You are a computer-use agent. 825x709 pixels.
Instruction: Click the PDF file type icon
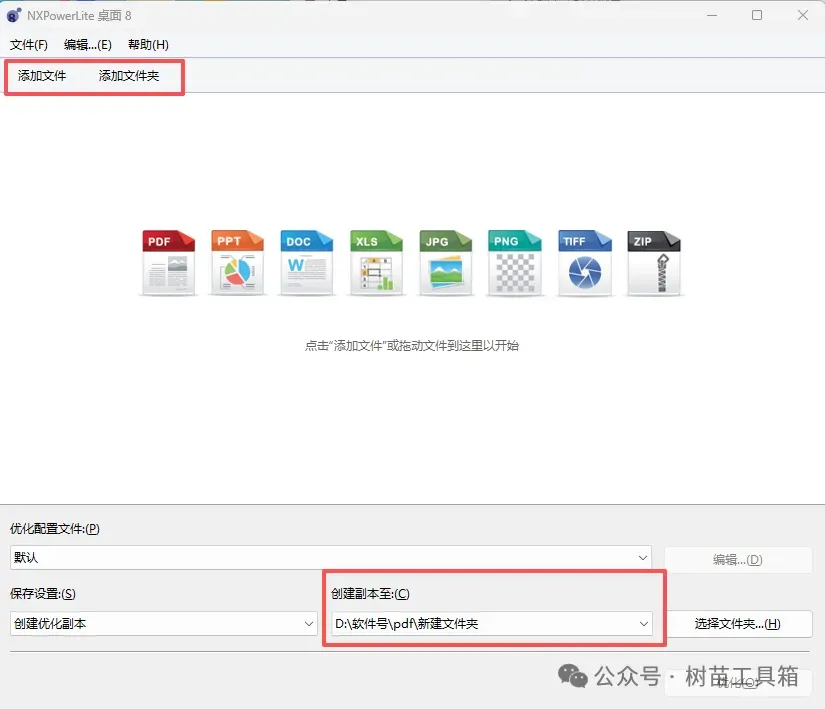[x=168, y=262]
